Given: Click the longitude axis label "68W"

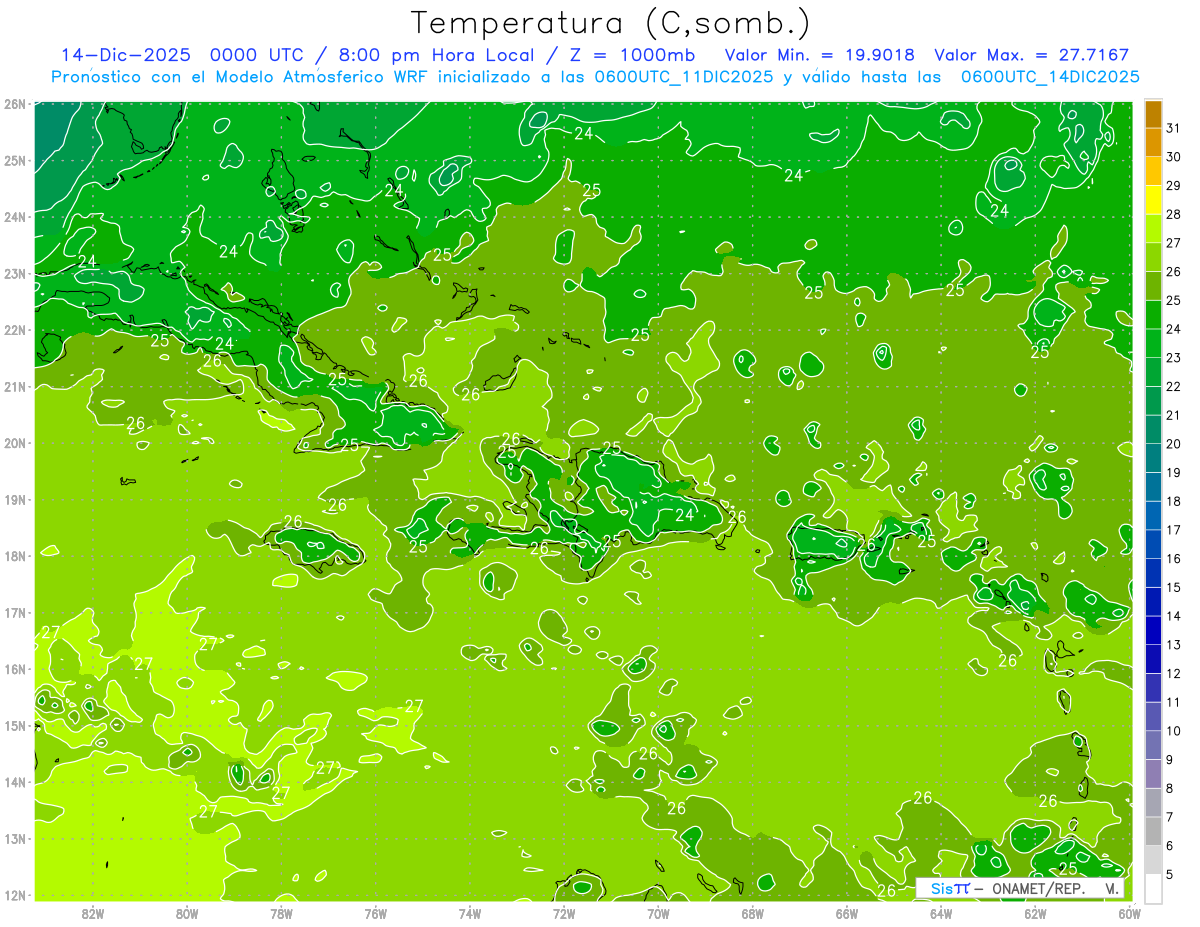Looking at the screenshot, I should click(x=753, y=913).
